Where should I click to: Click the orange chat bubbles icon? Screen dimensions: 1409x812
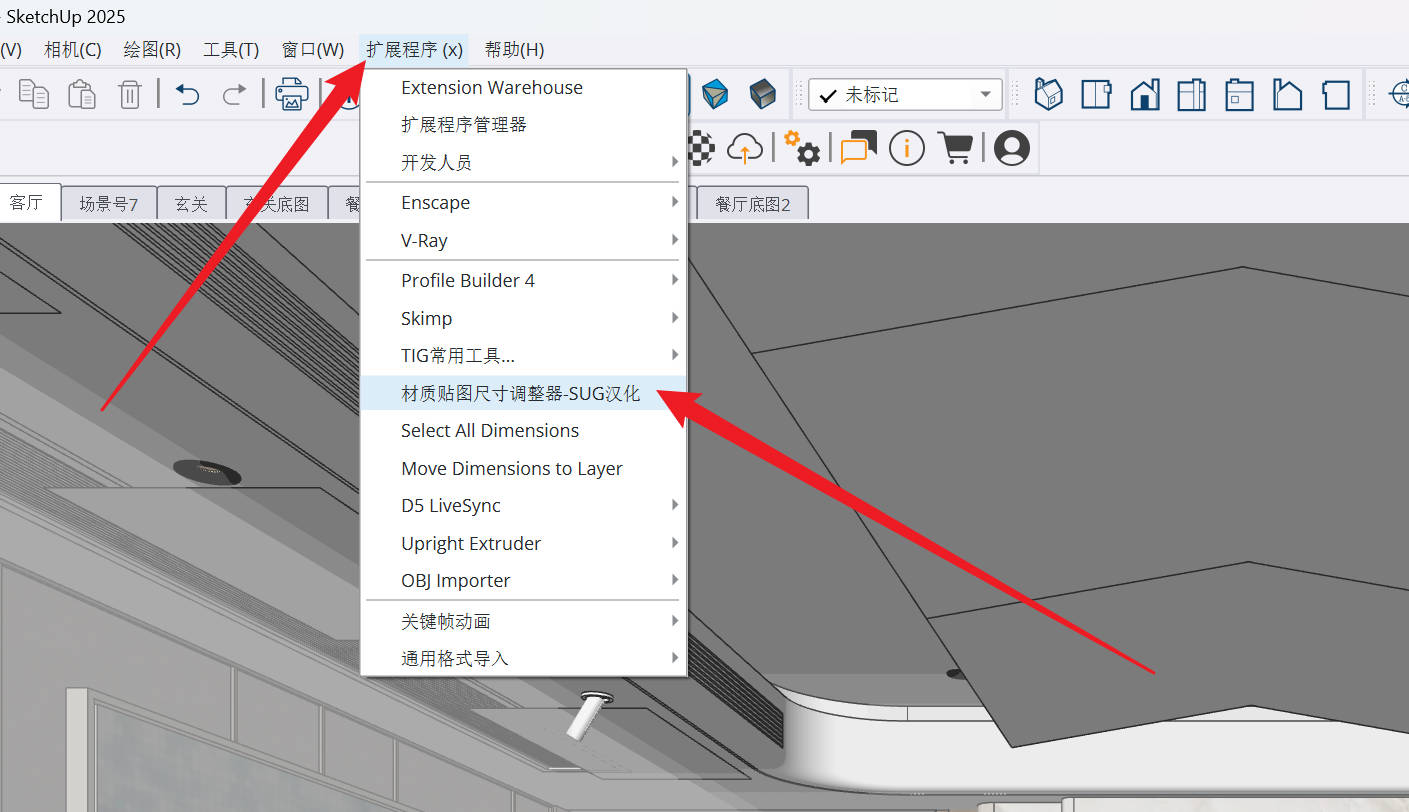click(858, 149)
